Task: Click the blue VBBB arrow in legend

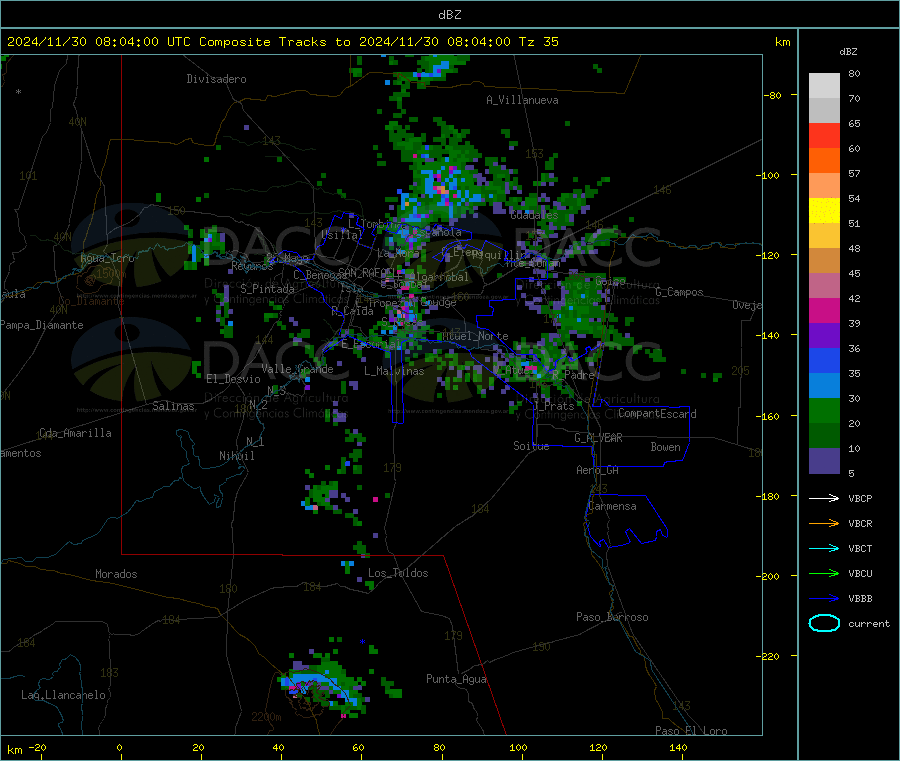Action: (x=824, y=599)
